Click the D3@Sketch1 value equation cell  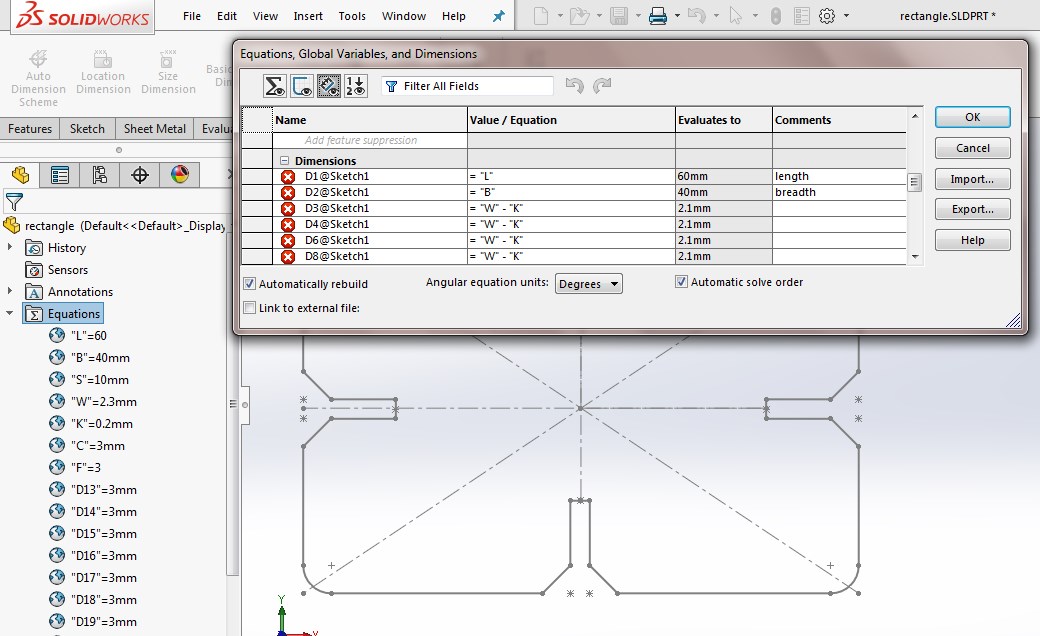tap(571, 208)
